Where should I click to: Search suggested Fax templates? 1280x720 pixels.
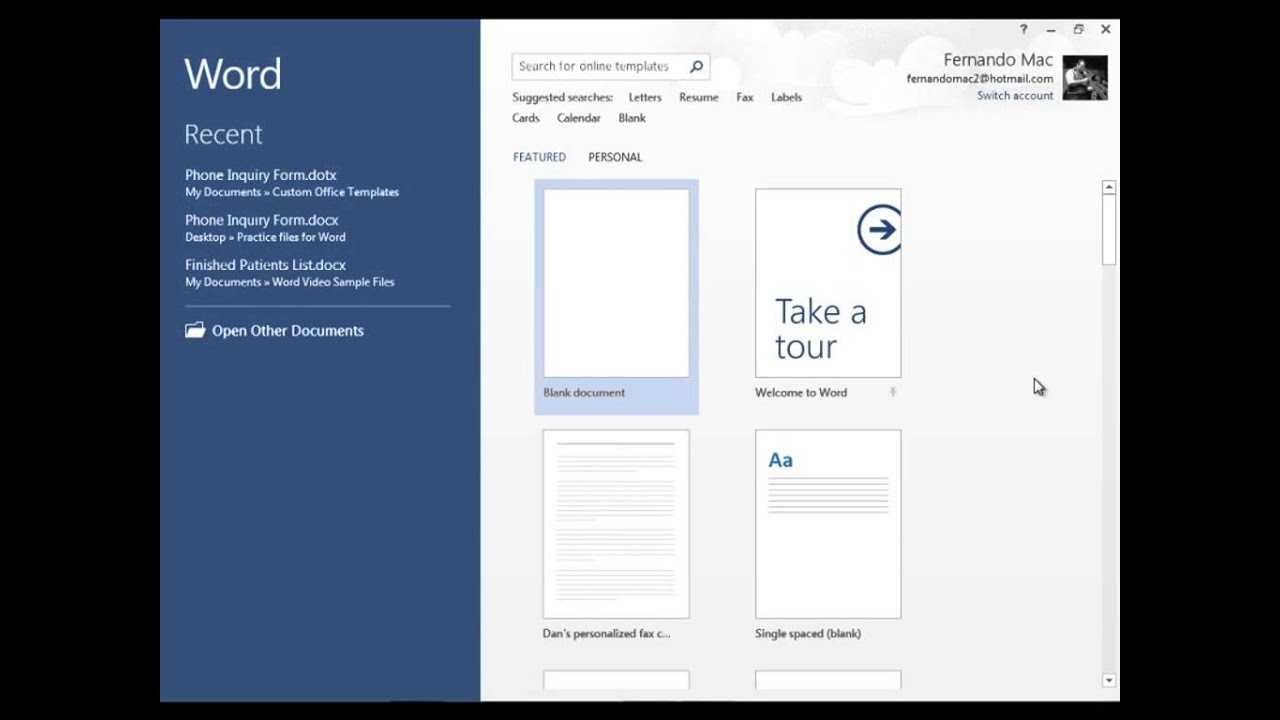coord(745,97)
